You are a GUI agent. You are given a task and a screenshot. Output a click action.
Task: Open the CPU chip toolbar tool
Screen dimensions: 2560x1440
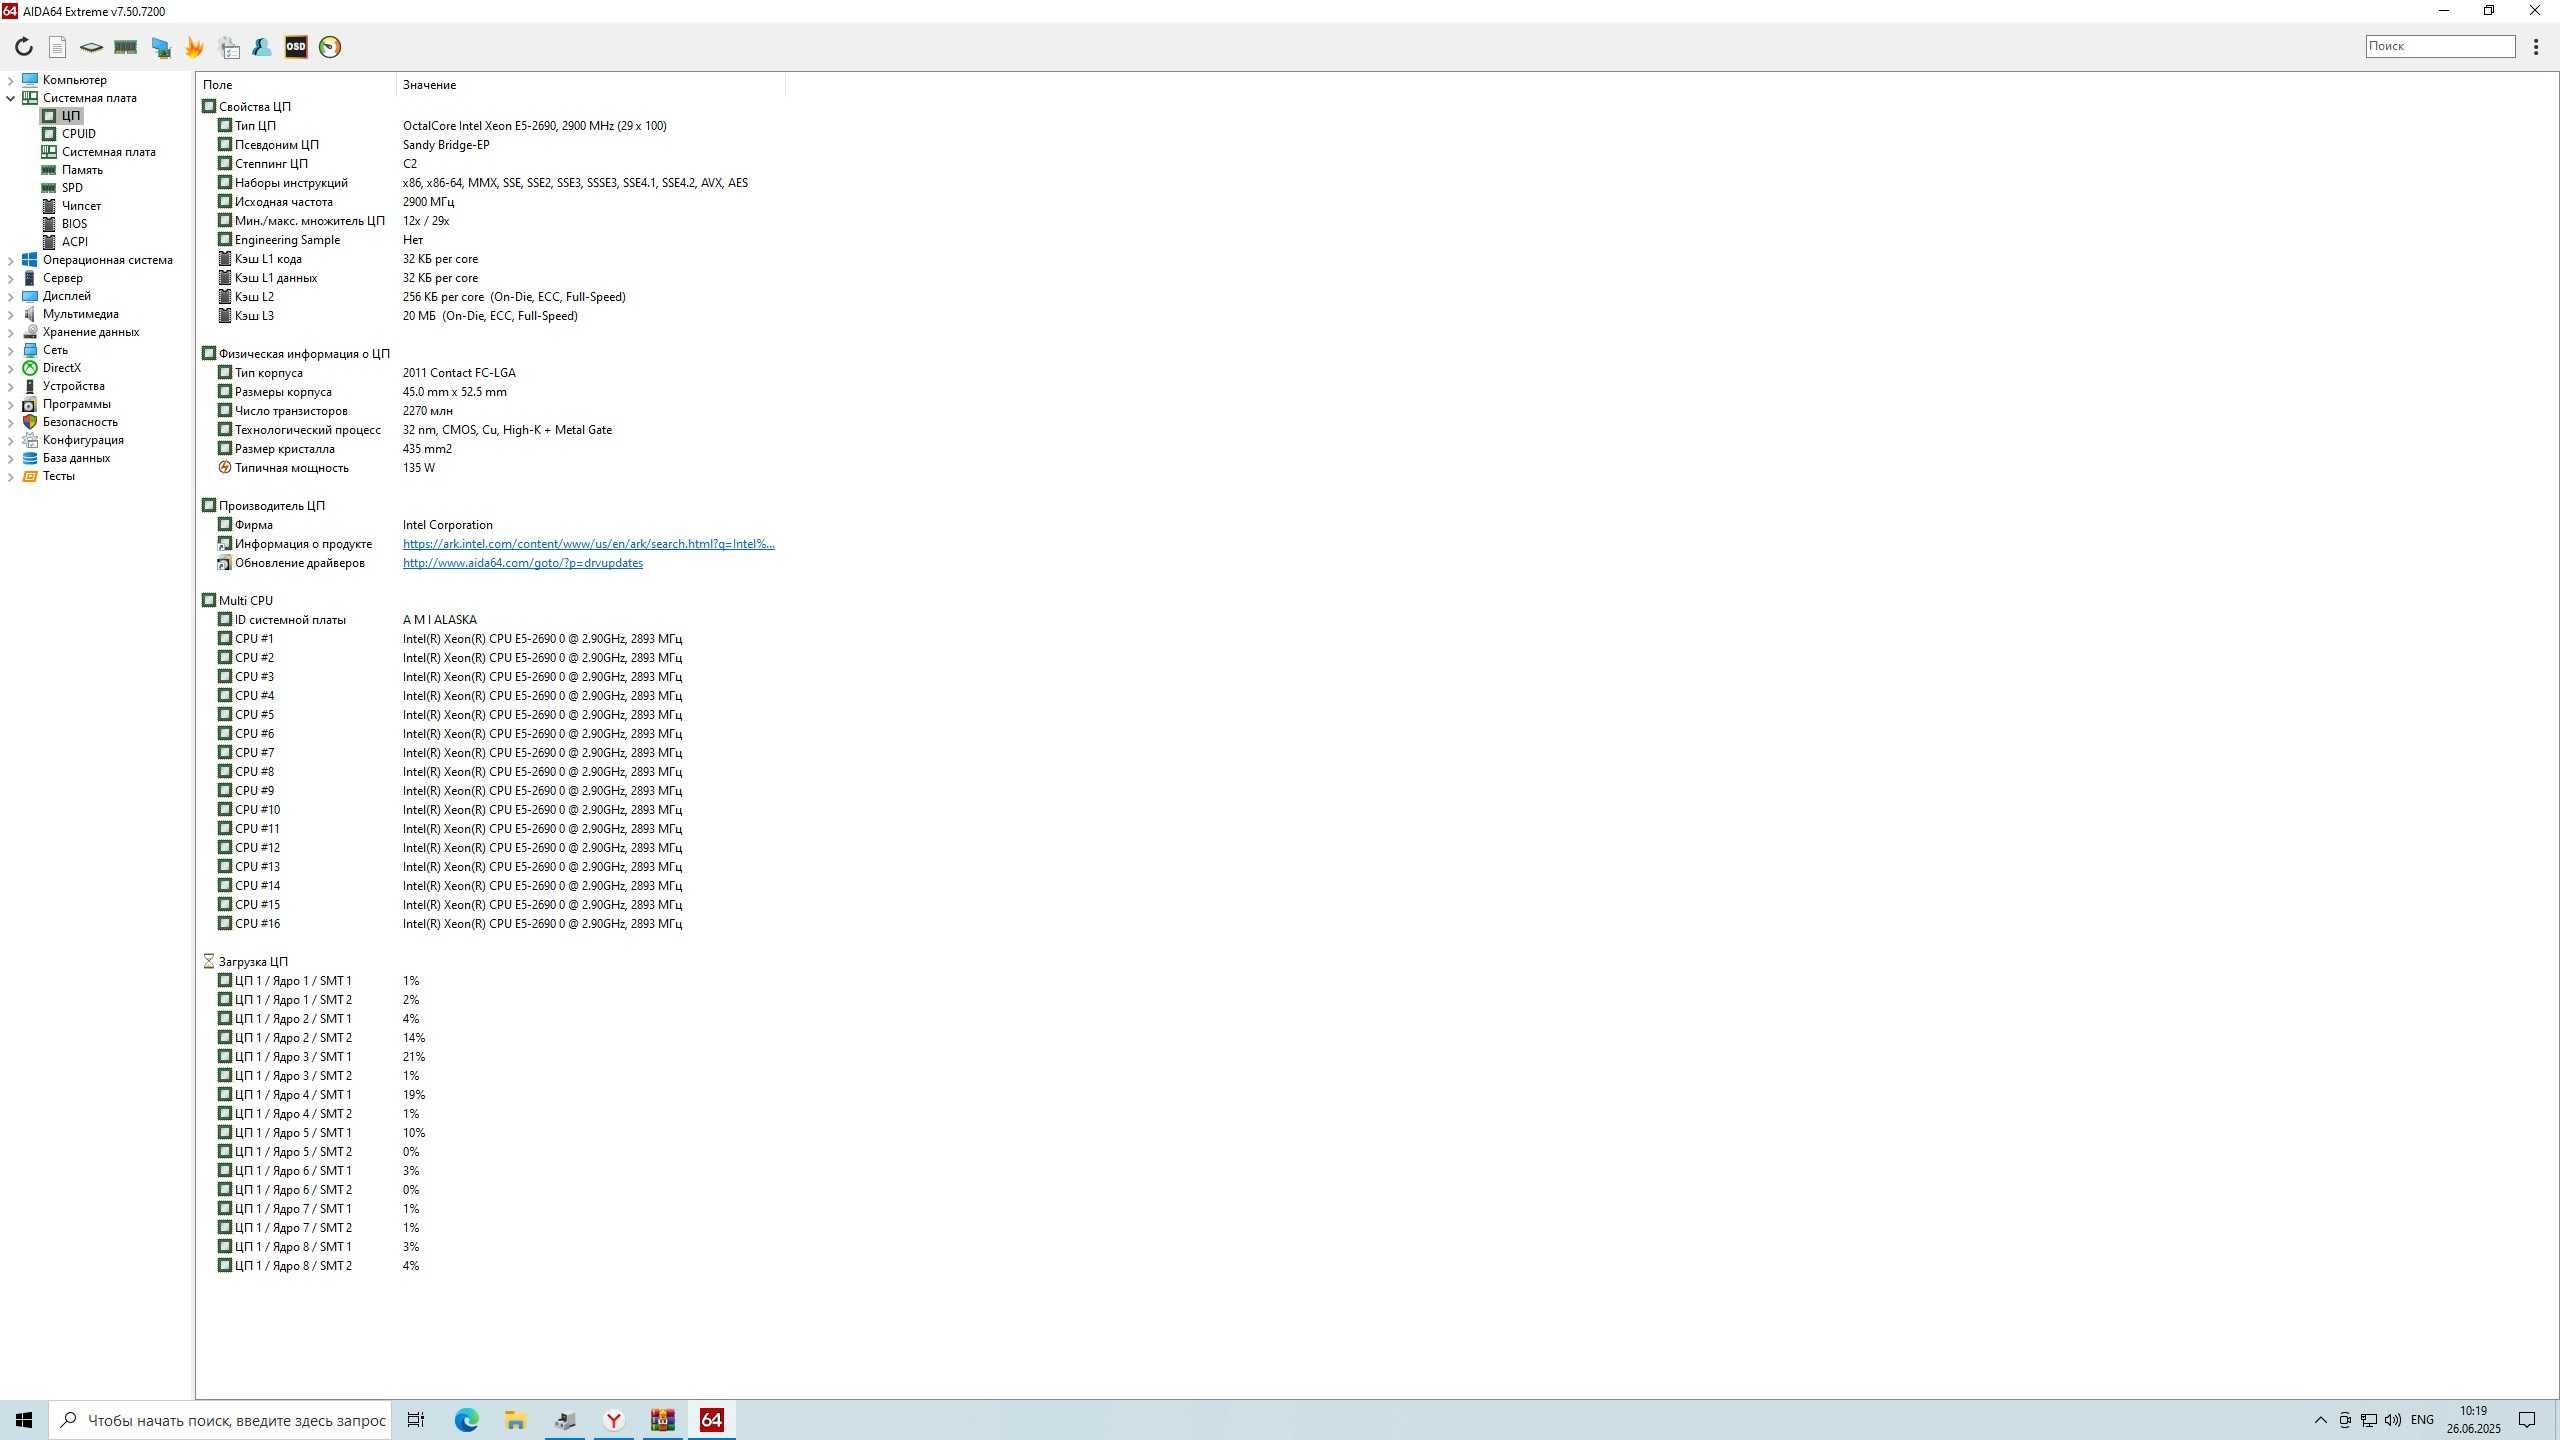click(91, 47)
